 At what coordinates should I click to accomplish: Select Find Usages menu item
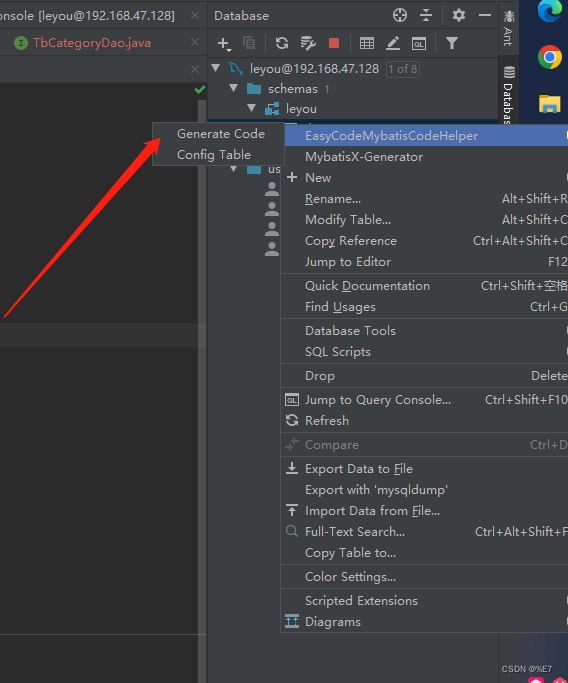pyautogui.click(x=424, y=307)
